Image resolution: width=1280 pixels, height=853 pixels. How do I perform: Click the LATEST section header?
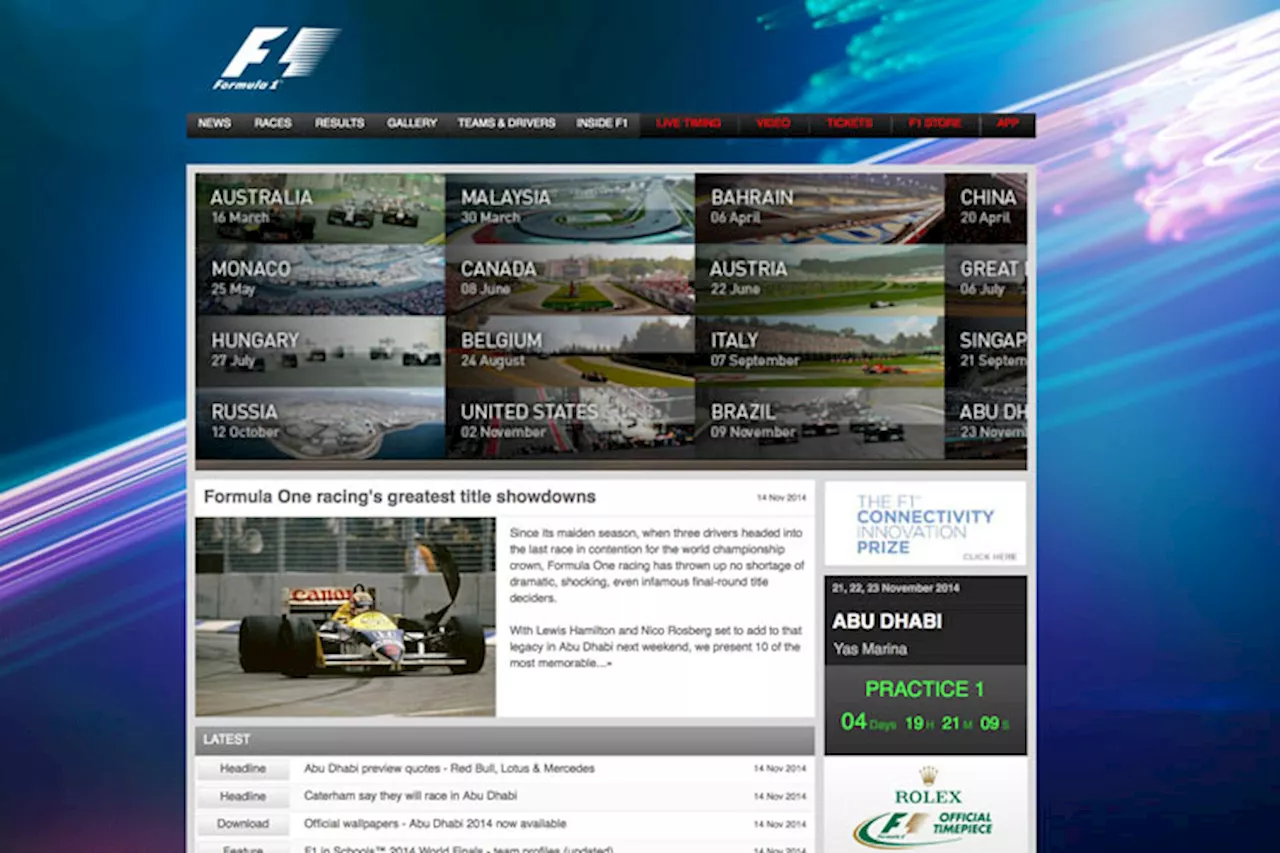pos(505,740)
